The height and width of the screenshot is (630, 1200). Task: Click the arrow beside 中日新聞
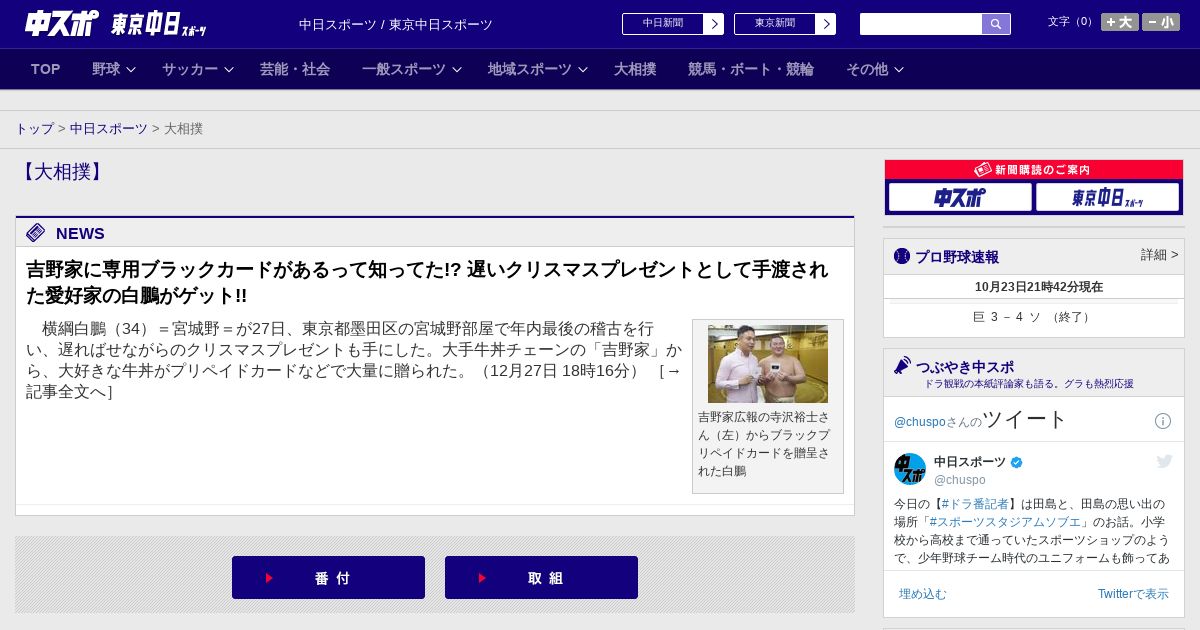(714, 24)
